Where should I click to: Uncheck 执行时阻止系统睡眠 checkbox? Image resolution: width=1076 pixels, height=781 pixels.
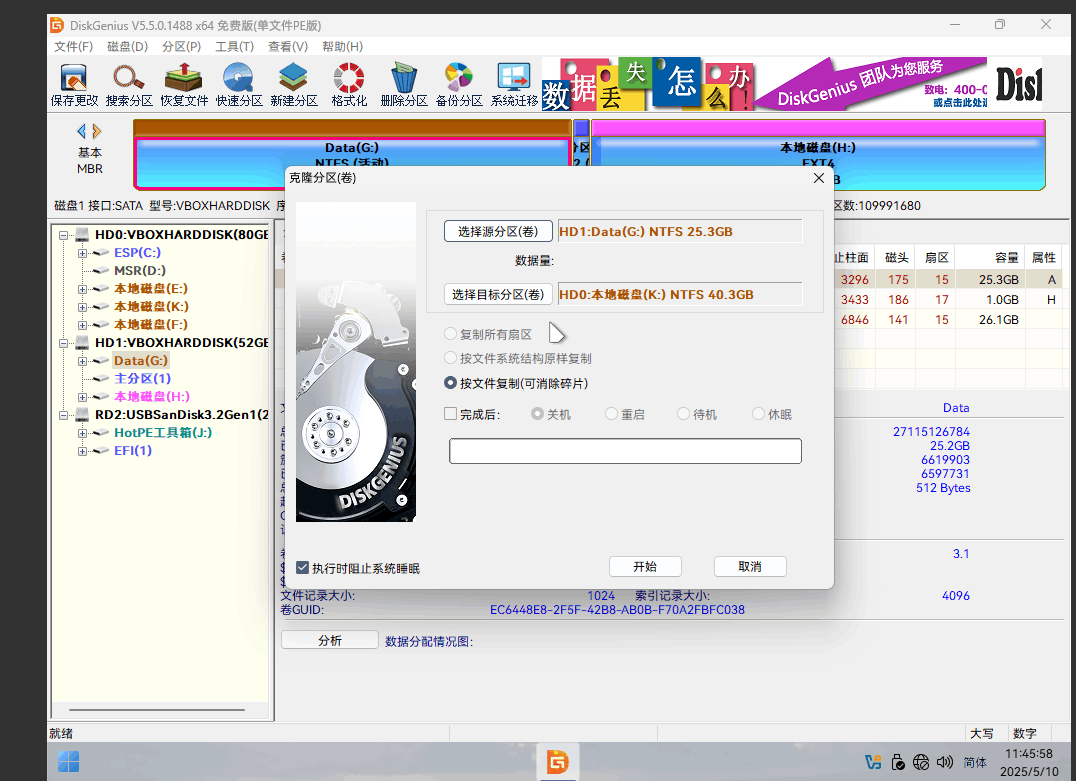pos(302,568)
